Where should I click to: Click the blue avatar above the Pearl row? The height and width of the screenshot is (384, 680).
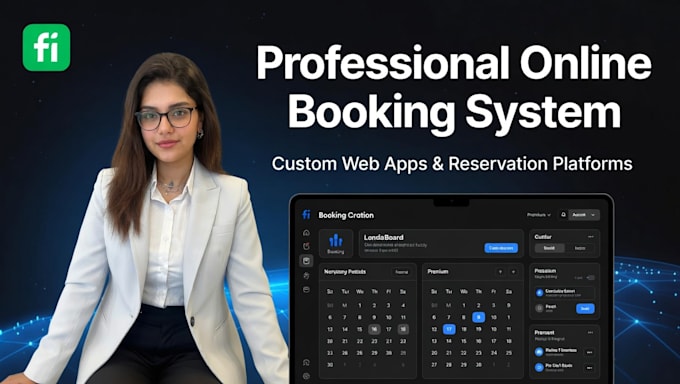tap(539, 292)
